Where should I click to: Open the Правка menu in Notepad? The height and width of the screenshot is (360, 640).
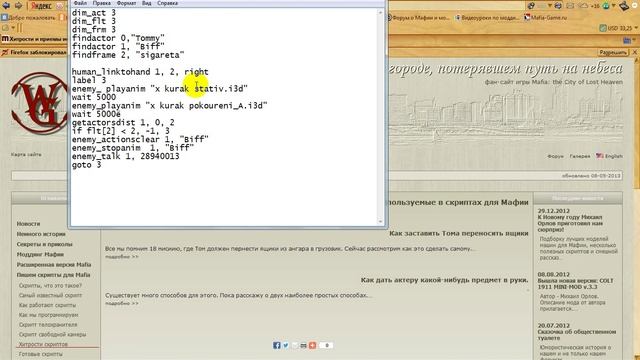click(102, 3)
